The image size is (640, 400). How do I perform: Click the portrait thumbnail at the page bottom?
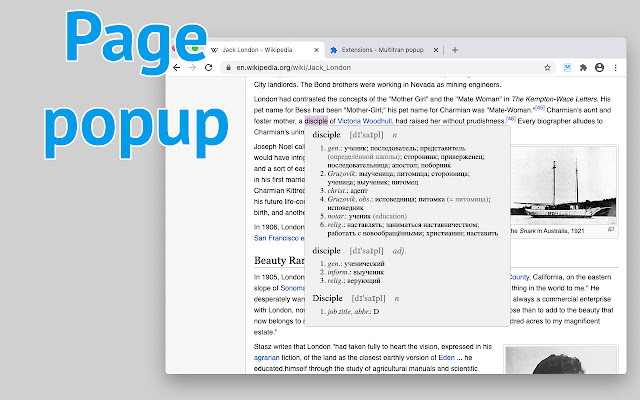point(560,360)
